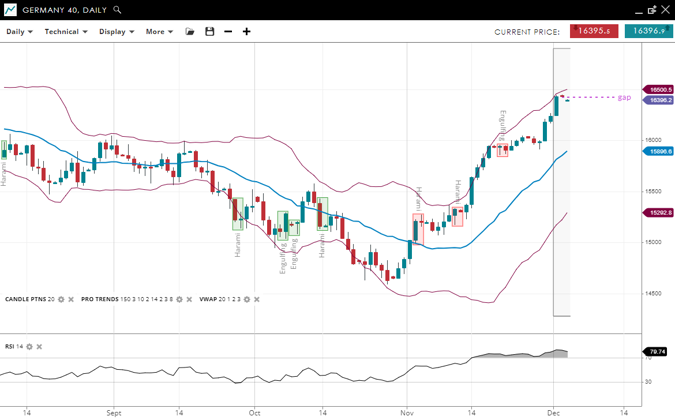The height and width of the screenshot is (420, 675).
Task: Click the teal buy price 16396.9 button
Action: click(648, 31)
